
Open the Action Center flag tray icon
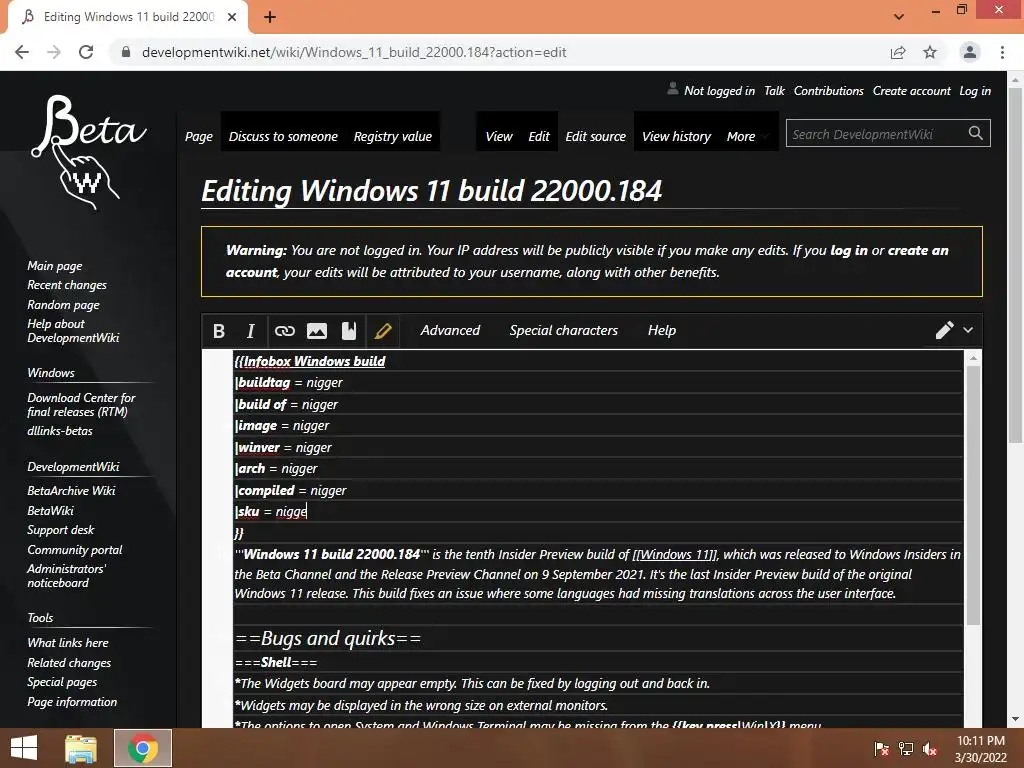click(881, 748)
